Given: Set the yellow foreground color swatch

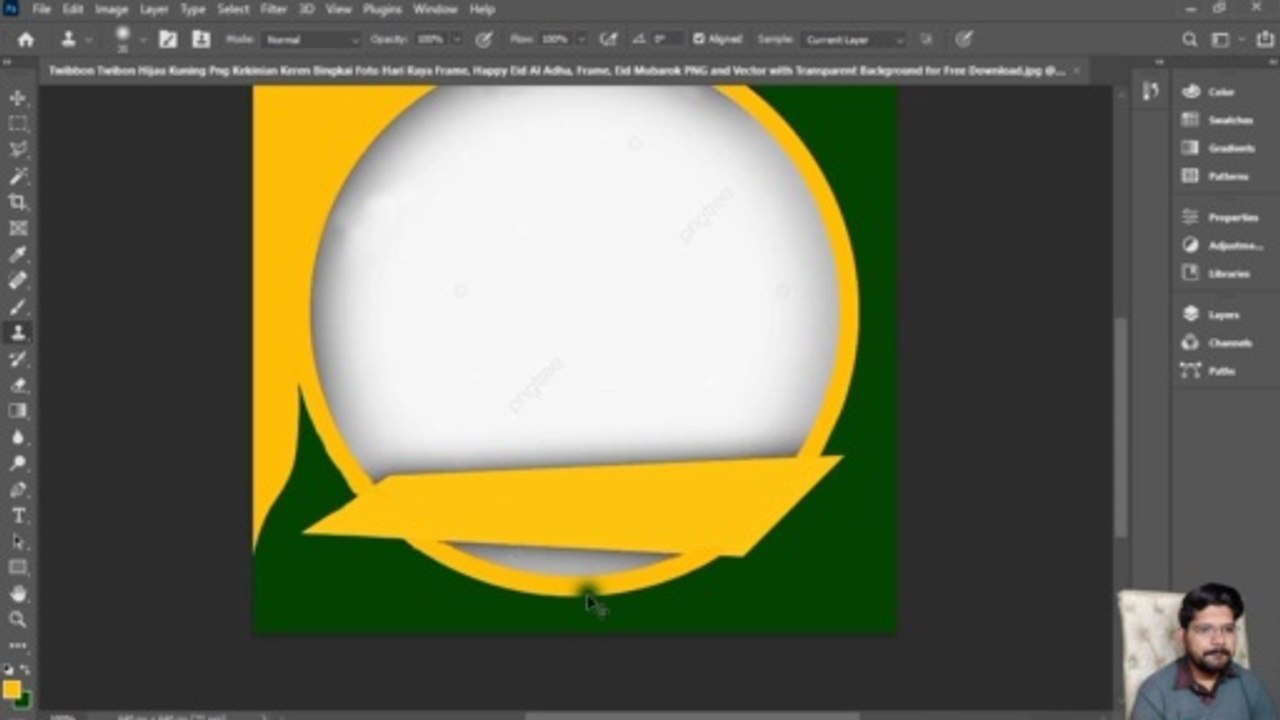Looking at the screenshot, I should tap(11, 689).
